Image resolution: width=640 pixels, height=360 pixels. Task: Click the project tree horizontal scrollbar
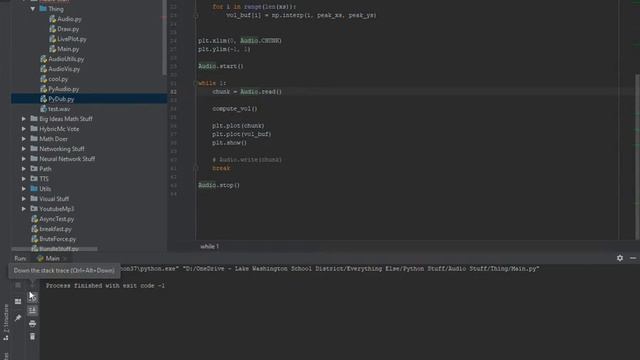(x=54, y=249)
